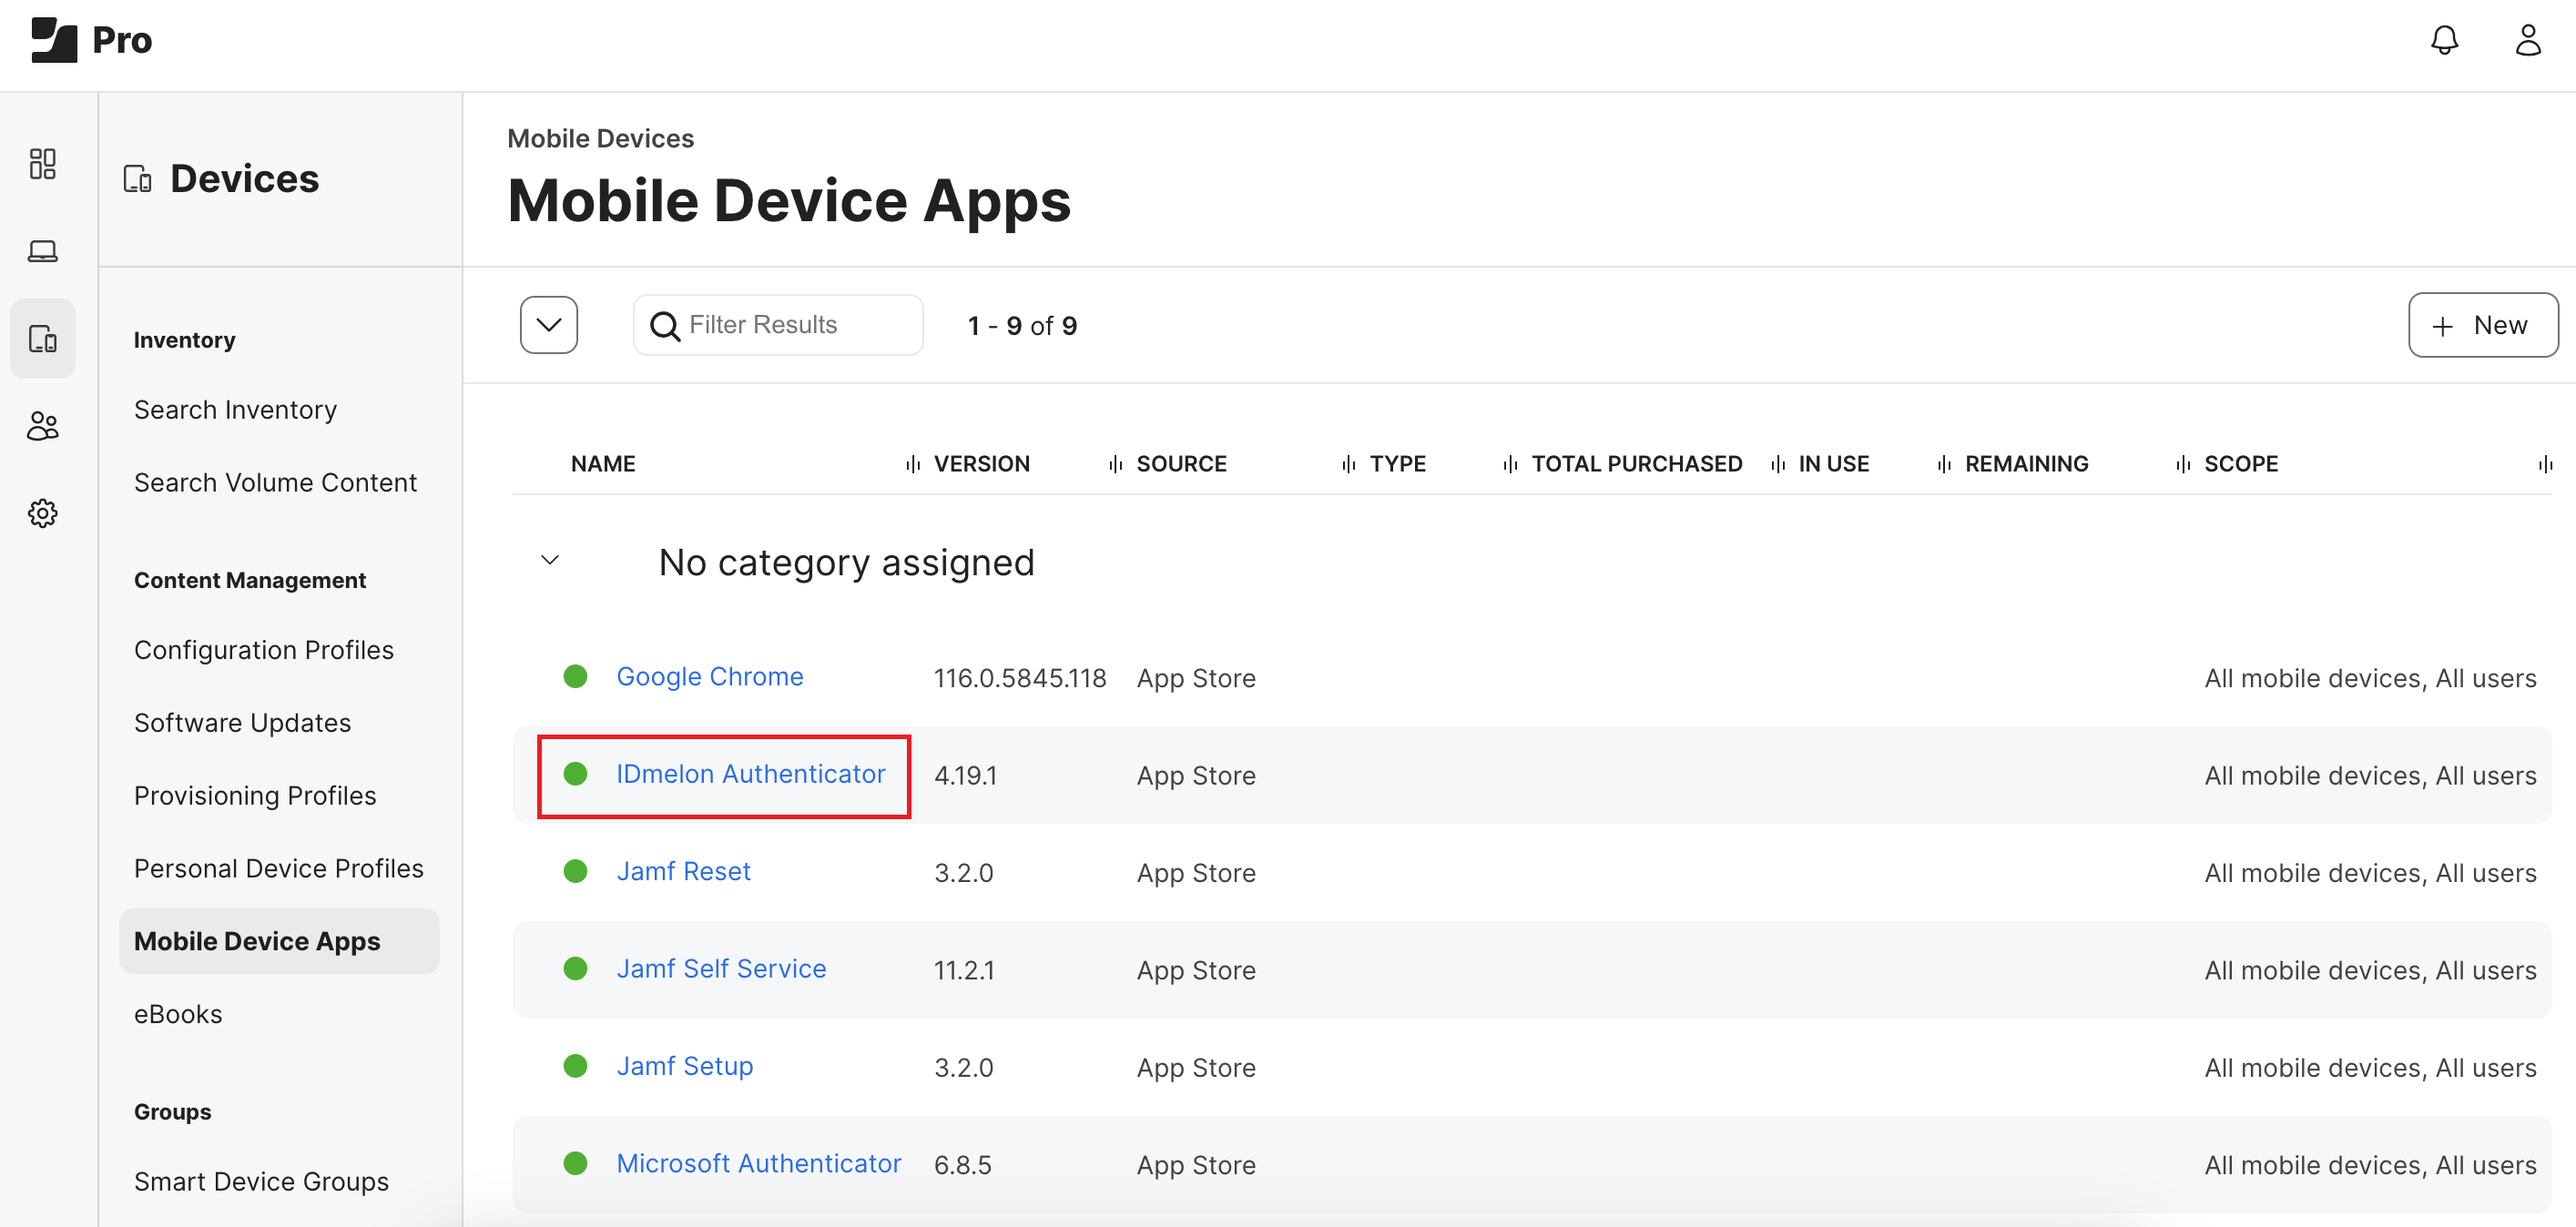Open Search Volume Content
This screenshot has width=2576, height=1227.
[x=275, y=483]
